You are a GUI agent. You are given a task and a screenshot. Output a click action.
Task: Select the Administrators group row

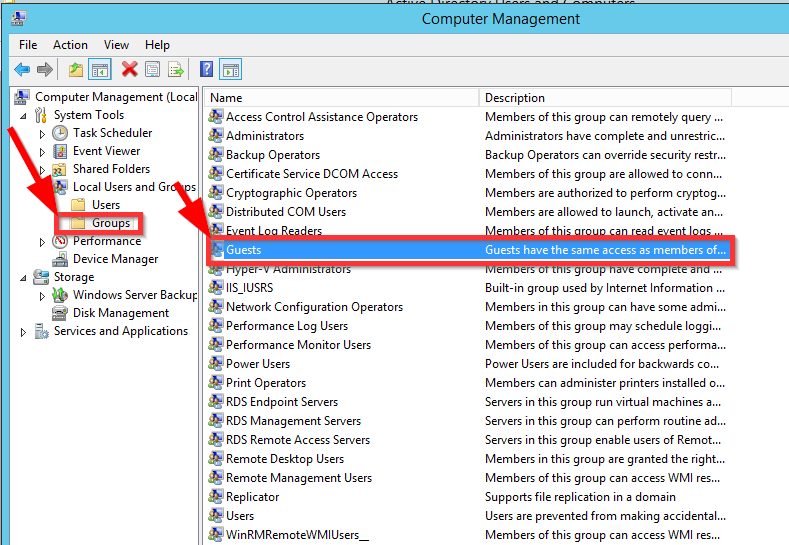tap(264, 136)
